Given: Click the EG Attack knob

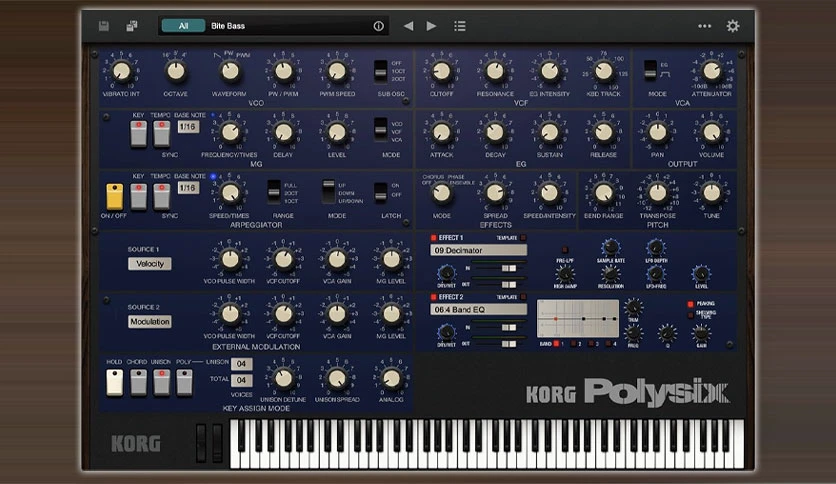Looking at the screenshot, I should (441, 132).
